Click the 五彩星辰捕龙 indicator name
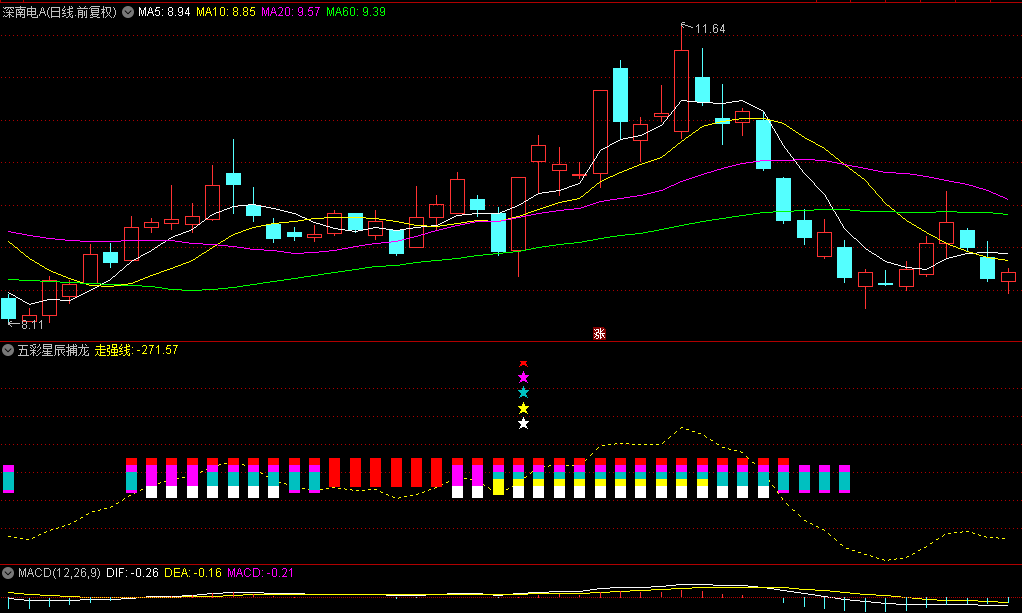Screen dimensions: 1022x613 (53, 350)
